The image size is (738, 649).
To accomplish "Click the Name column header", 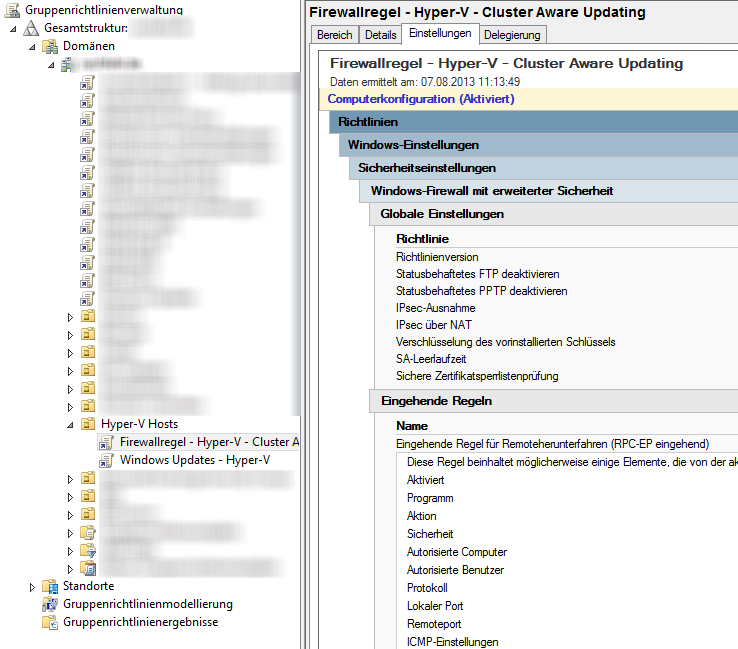I will (412, 425).
